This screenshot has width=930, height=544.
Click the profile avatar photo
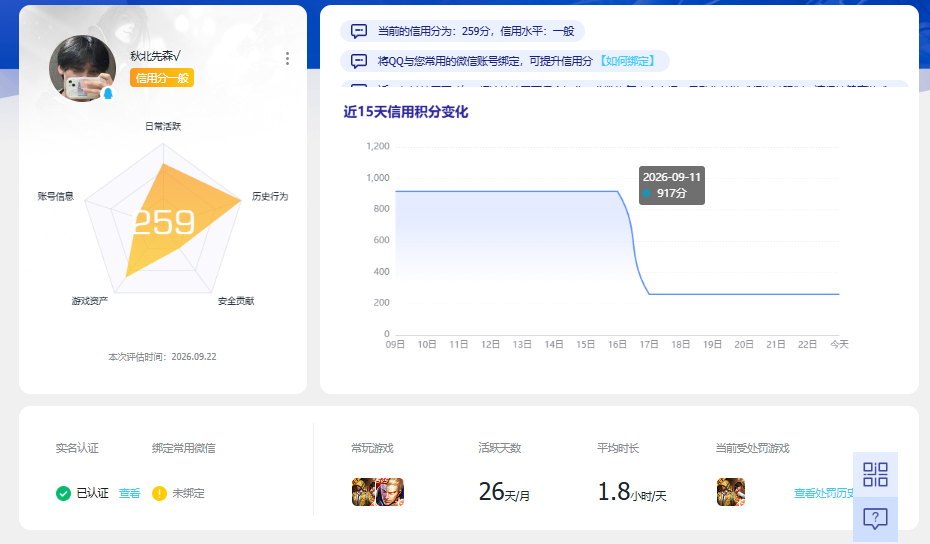[82, 68]
